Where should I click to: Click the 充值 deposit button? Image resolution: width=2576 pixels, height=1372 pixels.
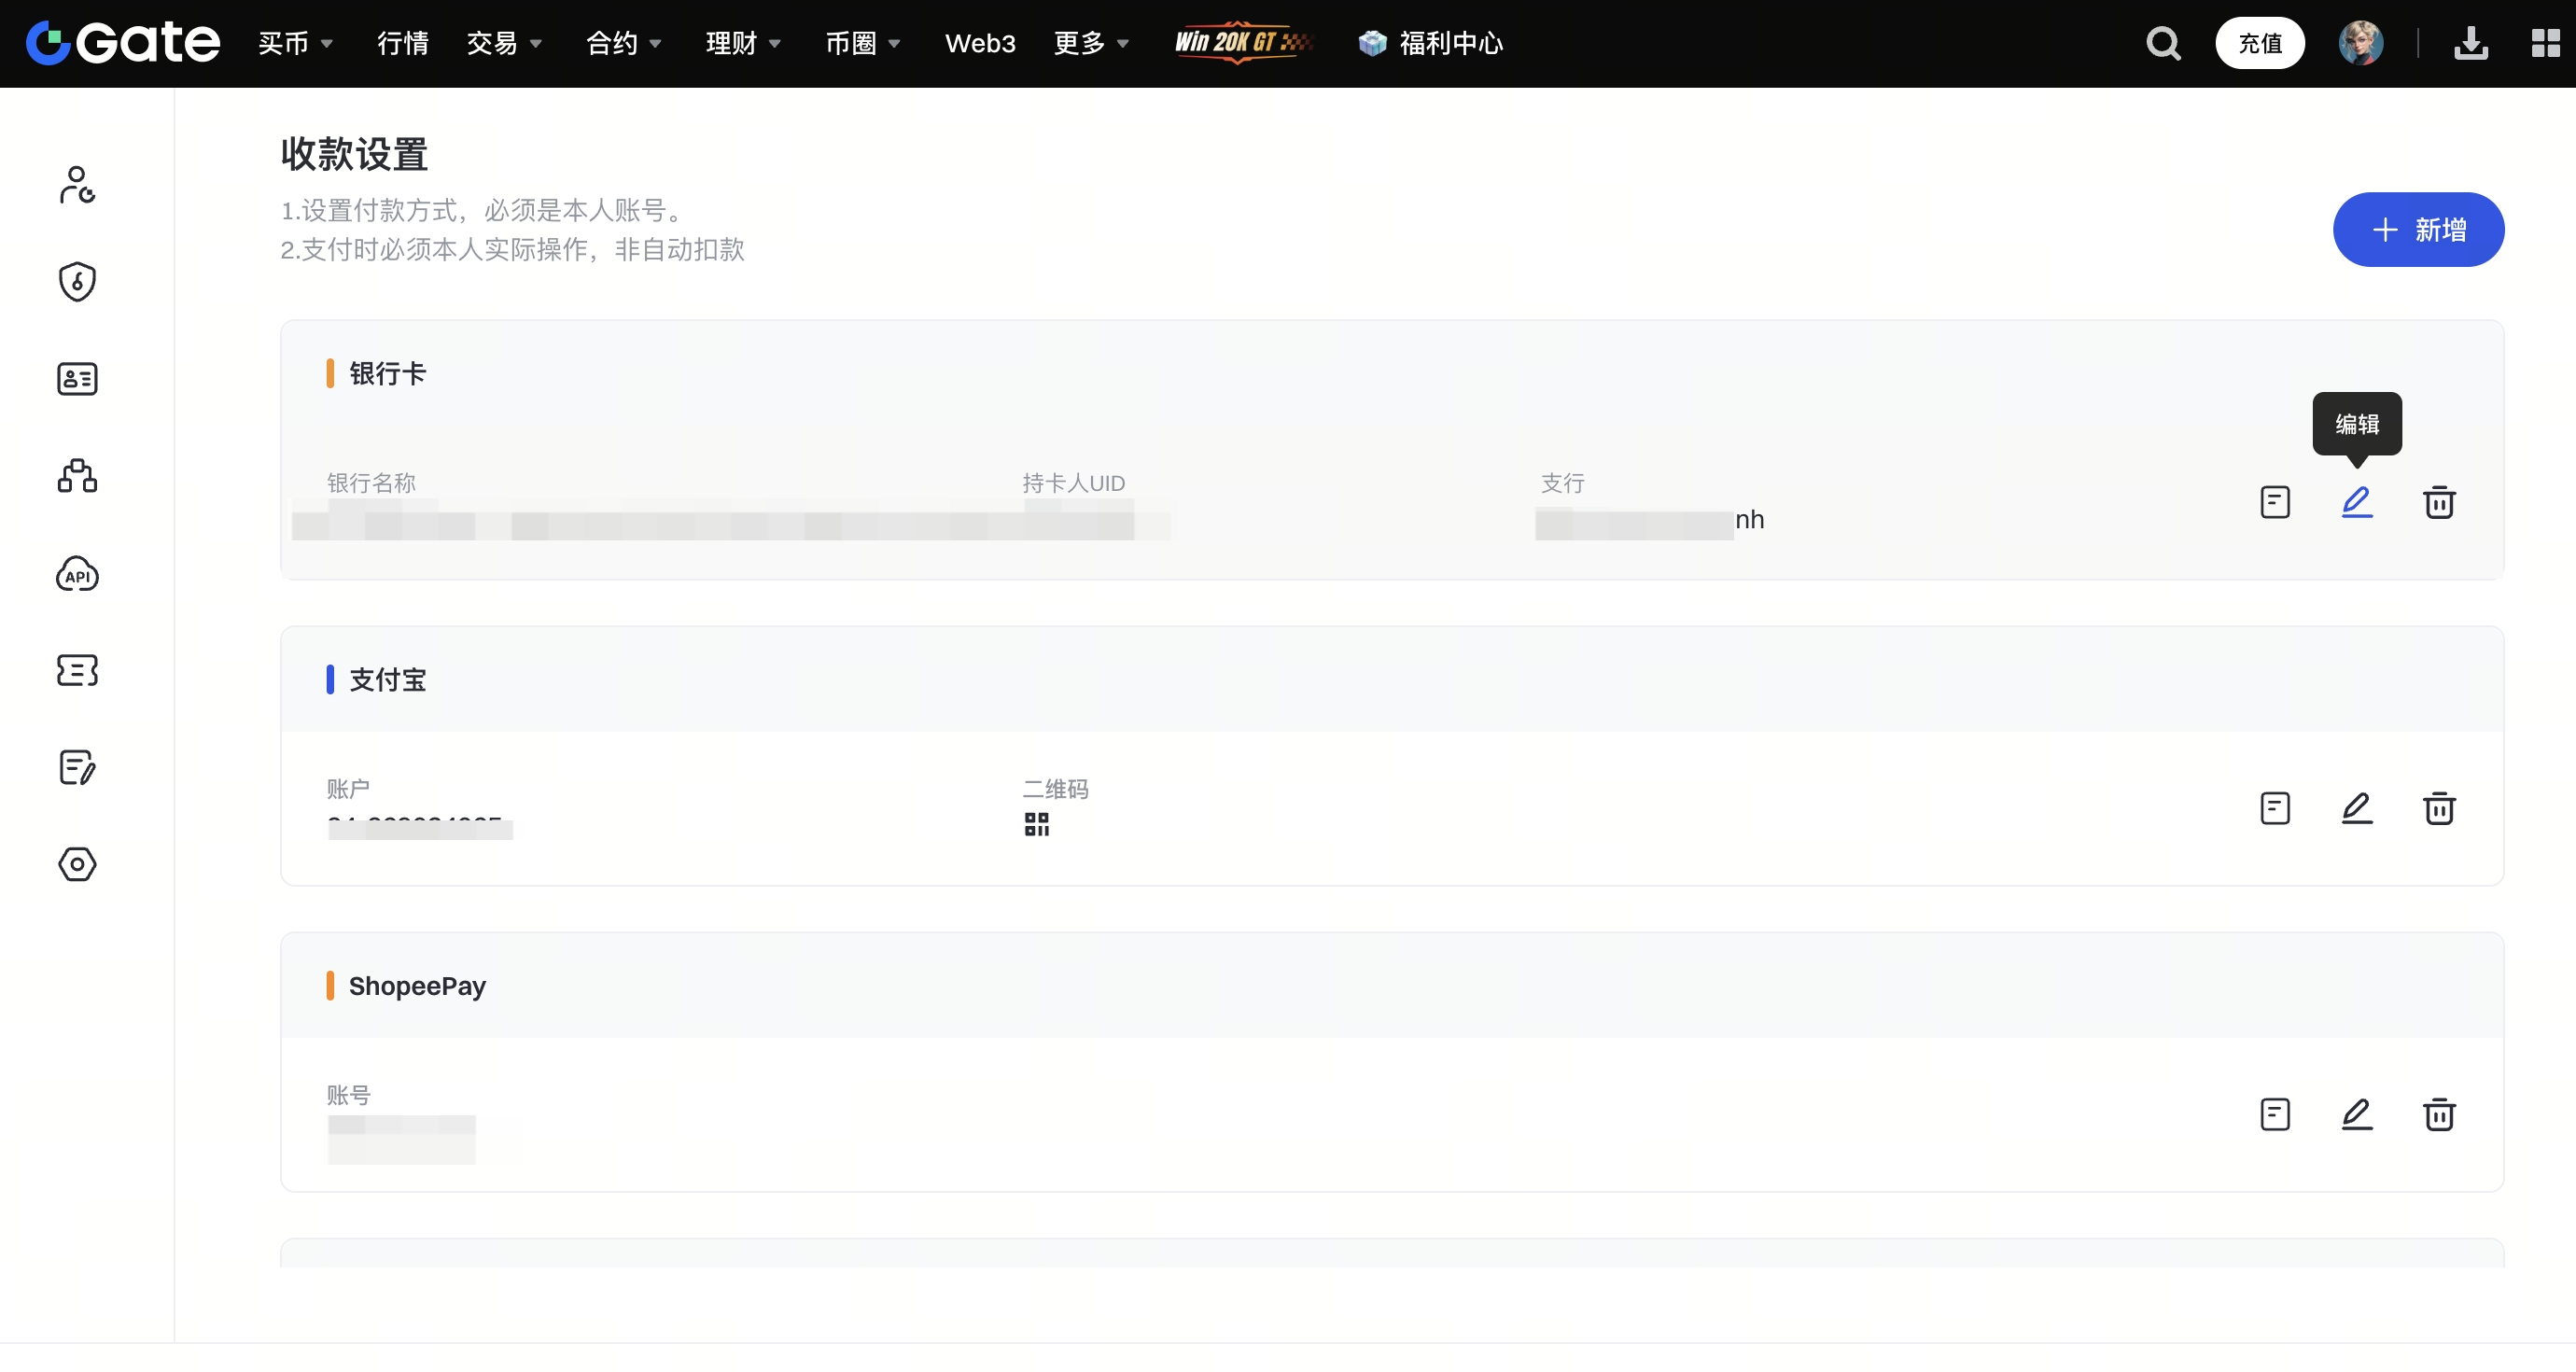2259,43
